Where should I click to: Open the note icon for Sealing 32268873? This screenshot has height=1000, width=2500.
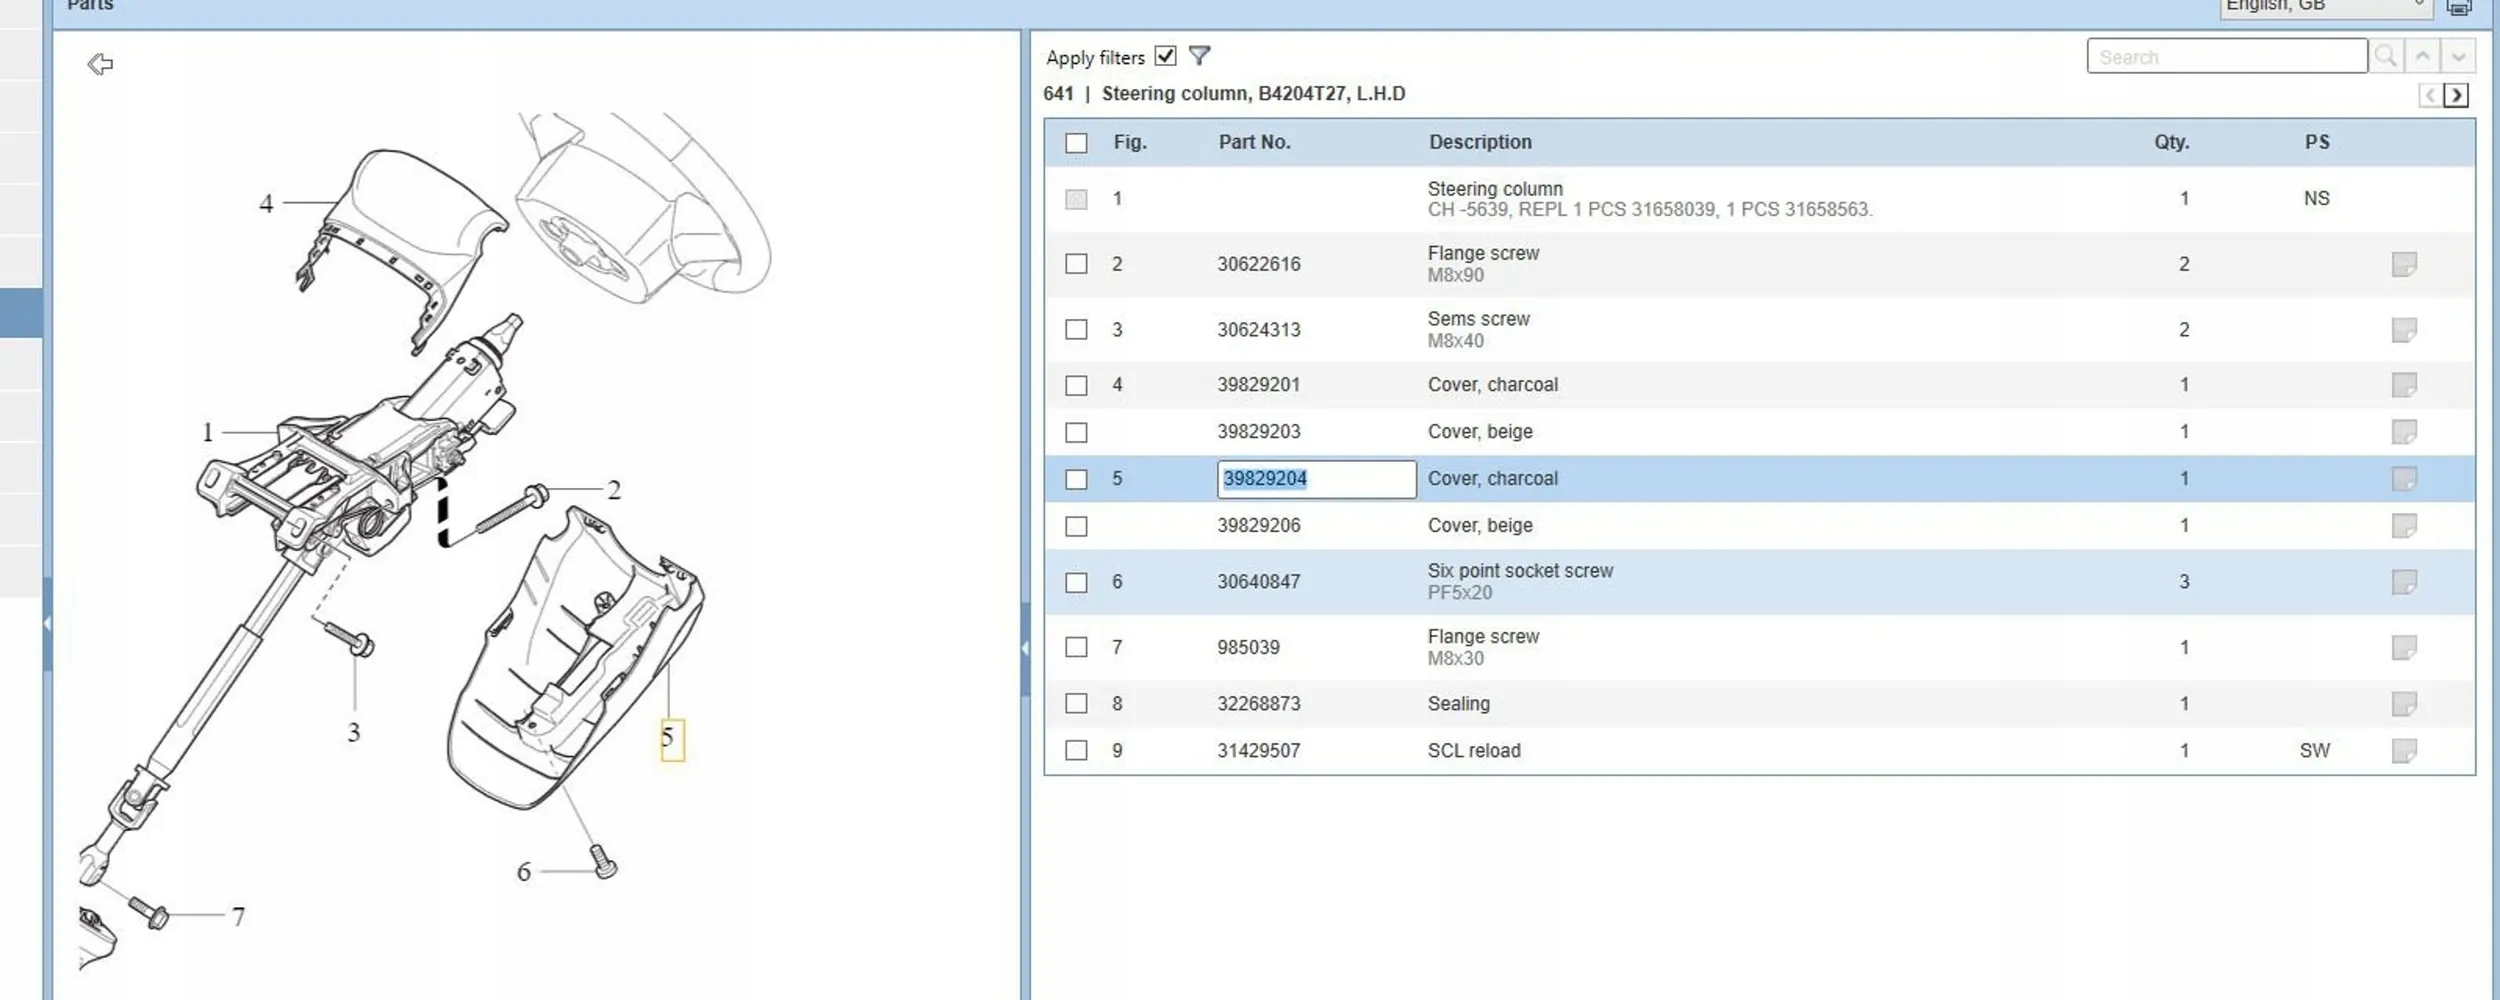coord(2404,704)
